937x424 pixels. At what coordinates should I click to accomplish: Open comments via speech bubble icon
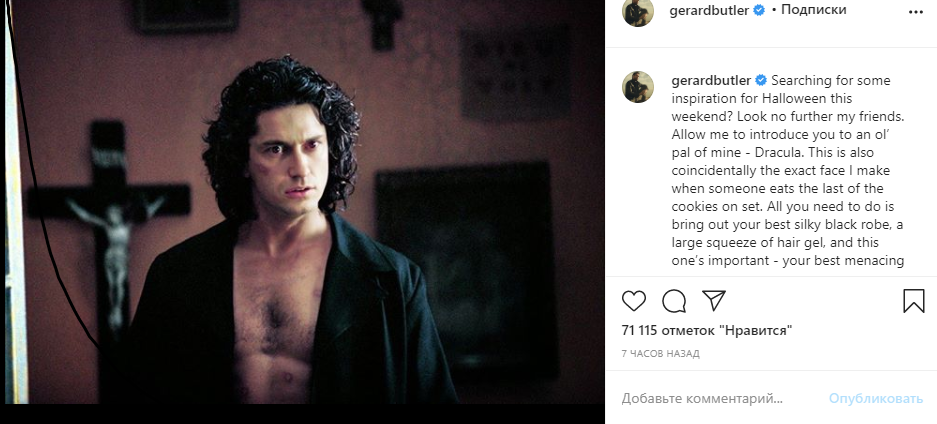674,301
